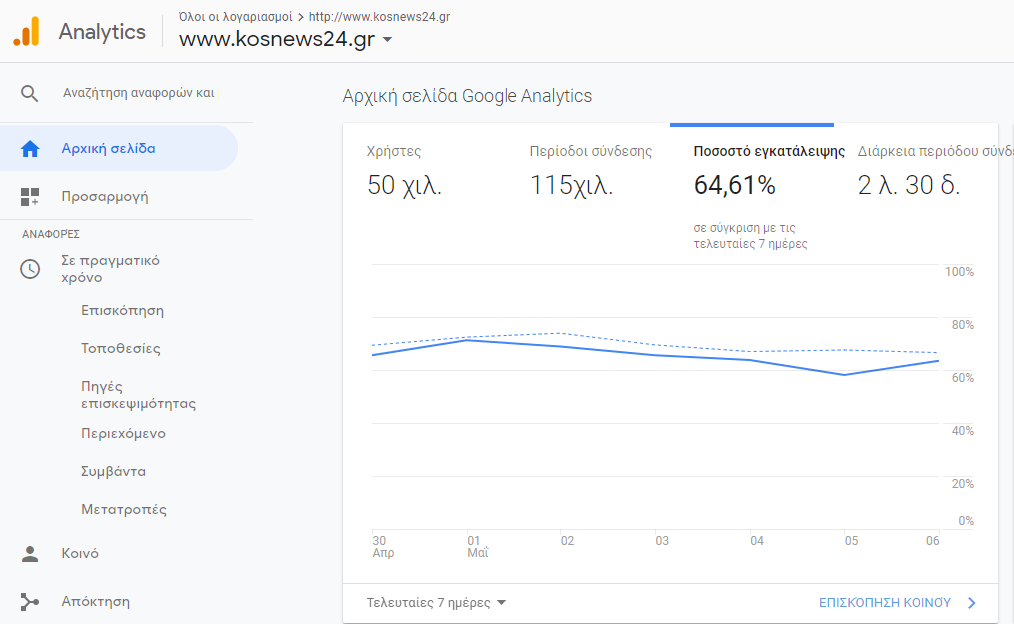Image resolution: width=1014 pixels, height=624 pixels.
Task: Click the Analytics product name
Action: (102, 32)
